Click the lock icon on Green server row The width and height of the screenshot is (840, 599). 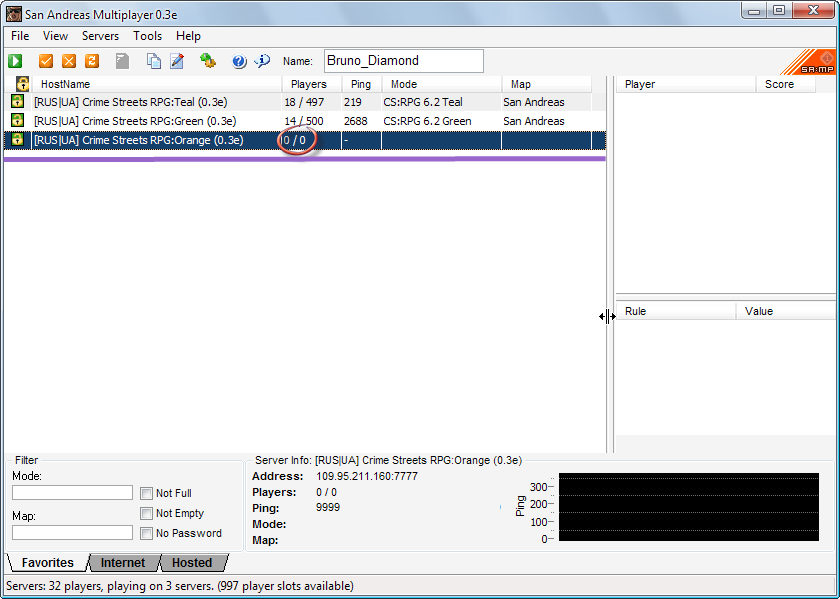(x=17, y=121)
